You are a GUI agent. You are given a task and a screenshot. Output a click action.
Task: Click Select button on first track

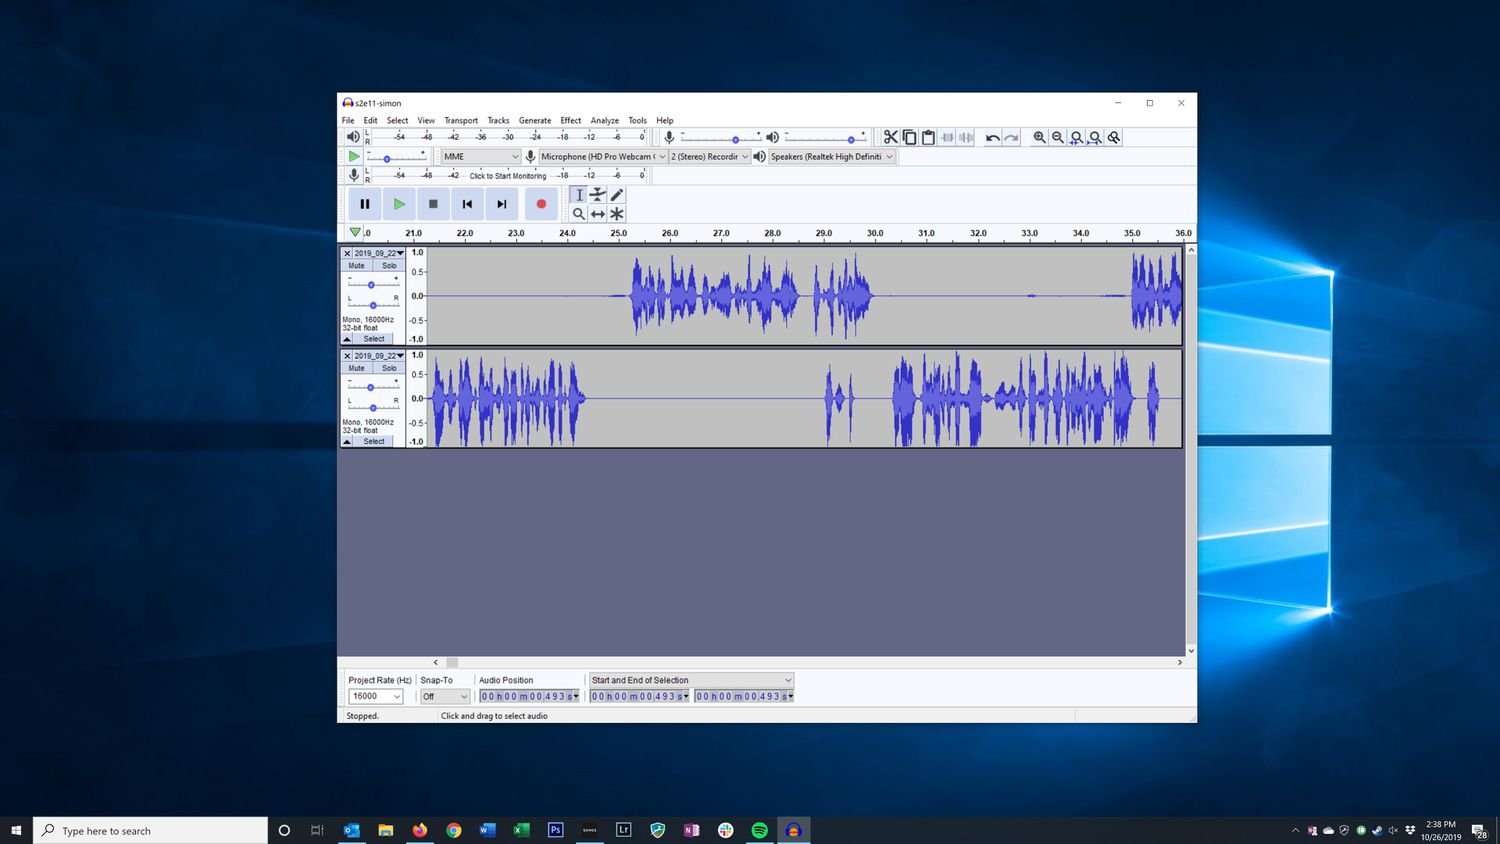374,339
